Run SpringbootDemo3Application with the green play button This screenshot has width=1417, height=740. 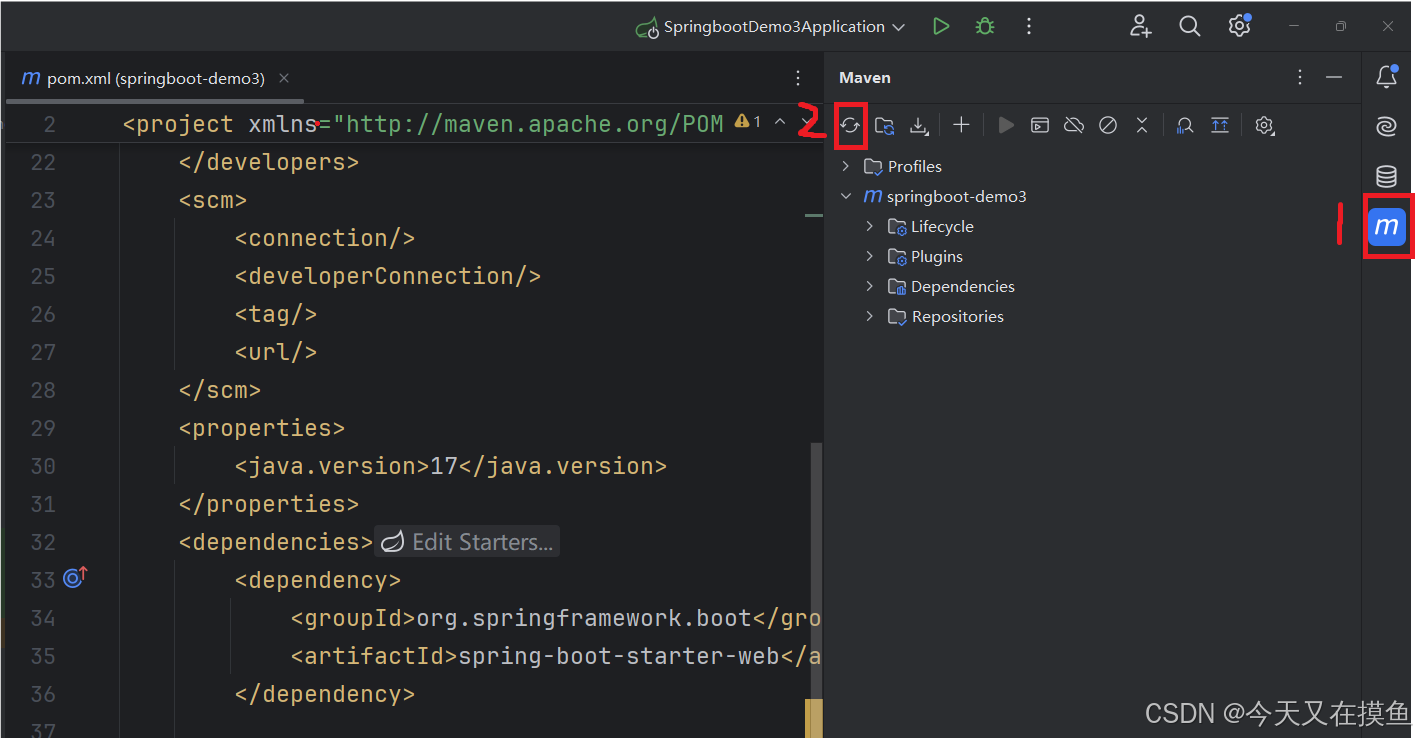940,27
